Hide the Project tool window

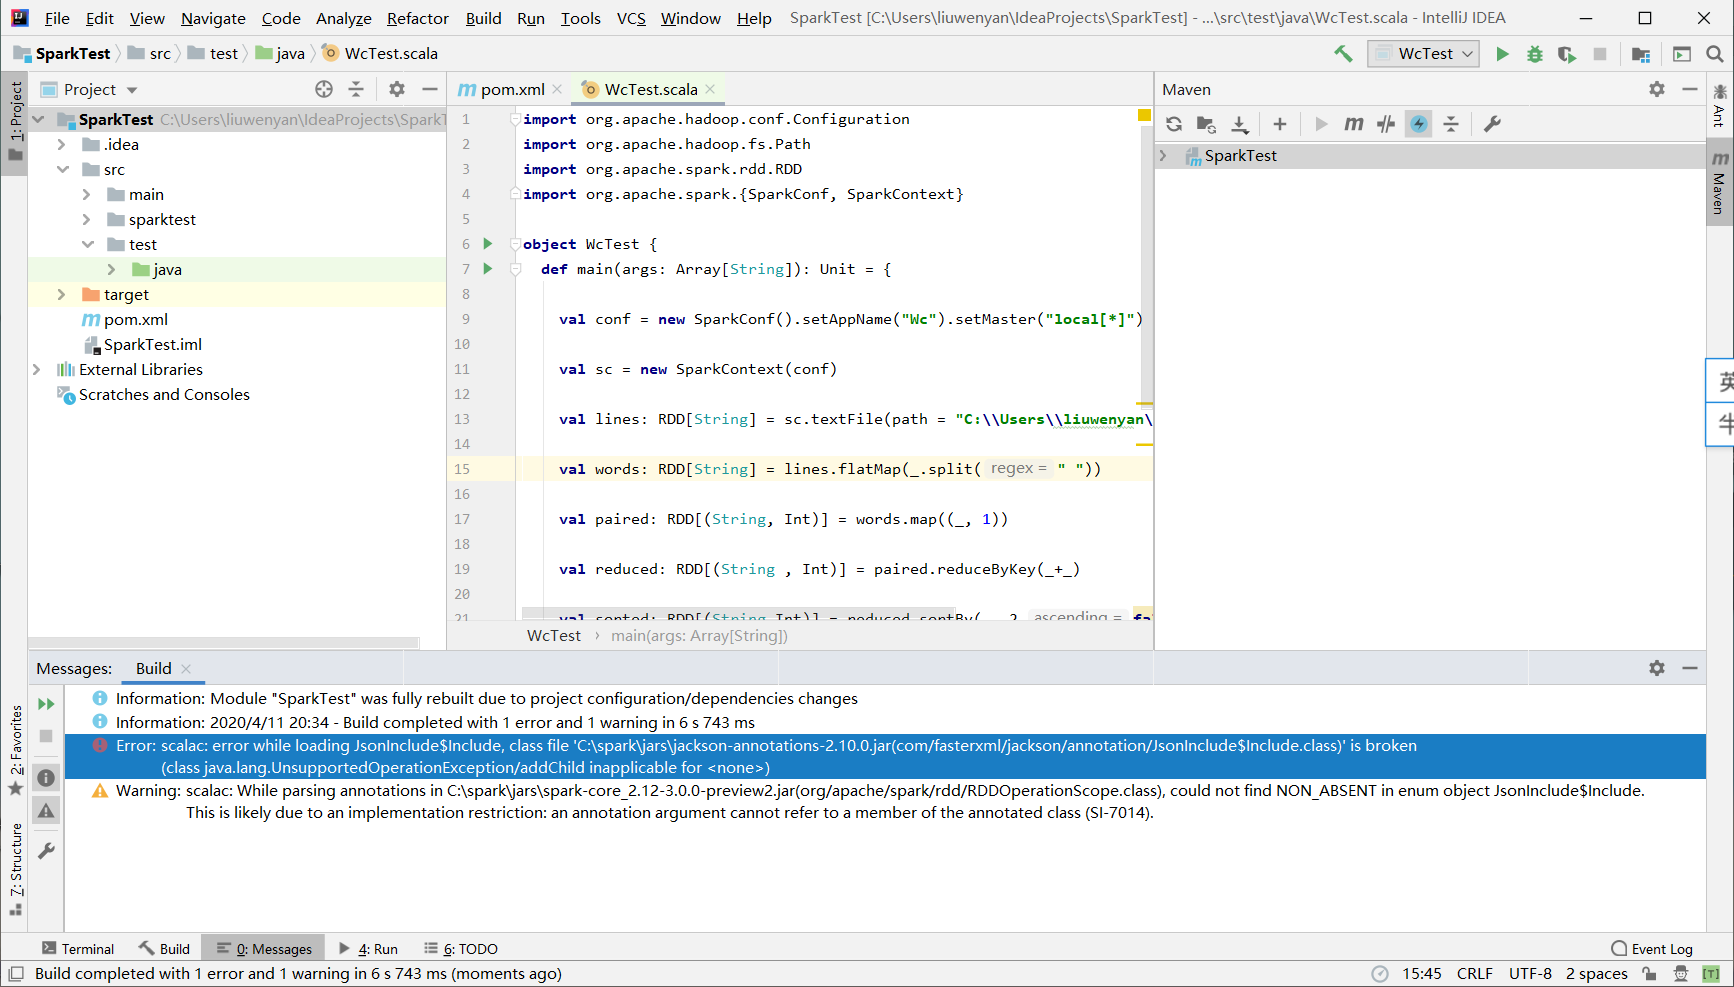click(430, 89)
